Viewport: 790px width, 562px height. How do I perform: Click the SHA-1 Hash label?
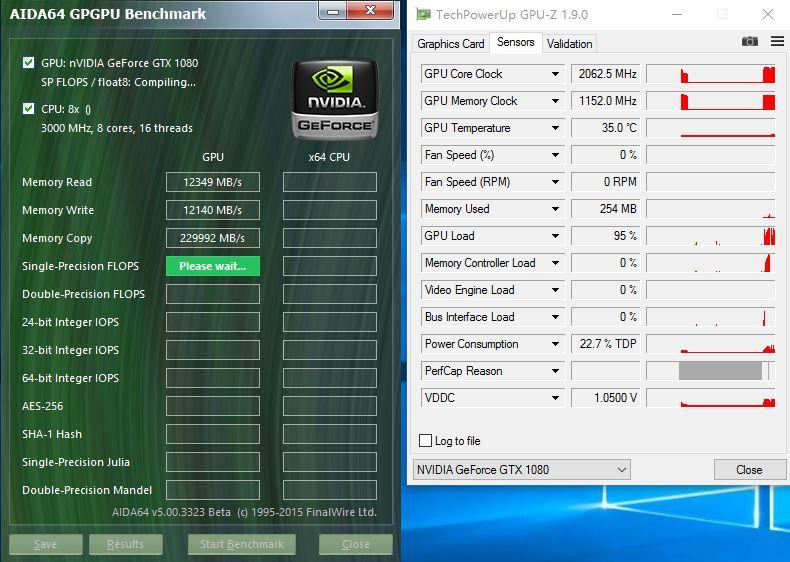52,434
